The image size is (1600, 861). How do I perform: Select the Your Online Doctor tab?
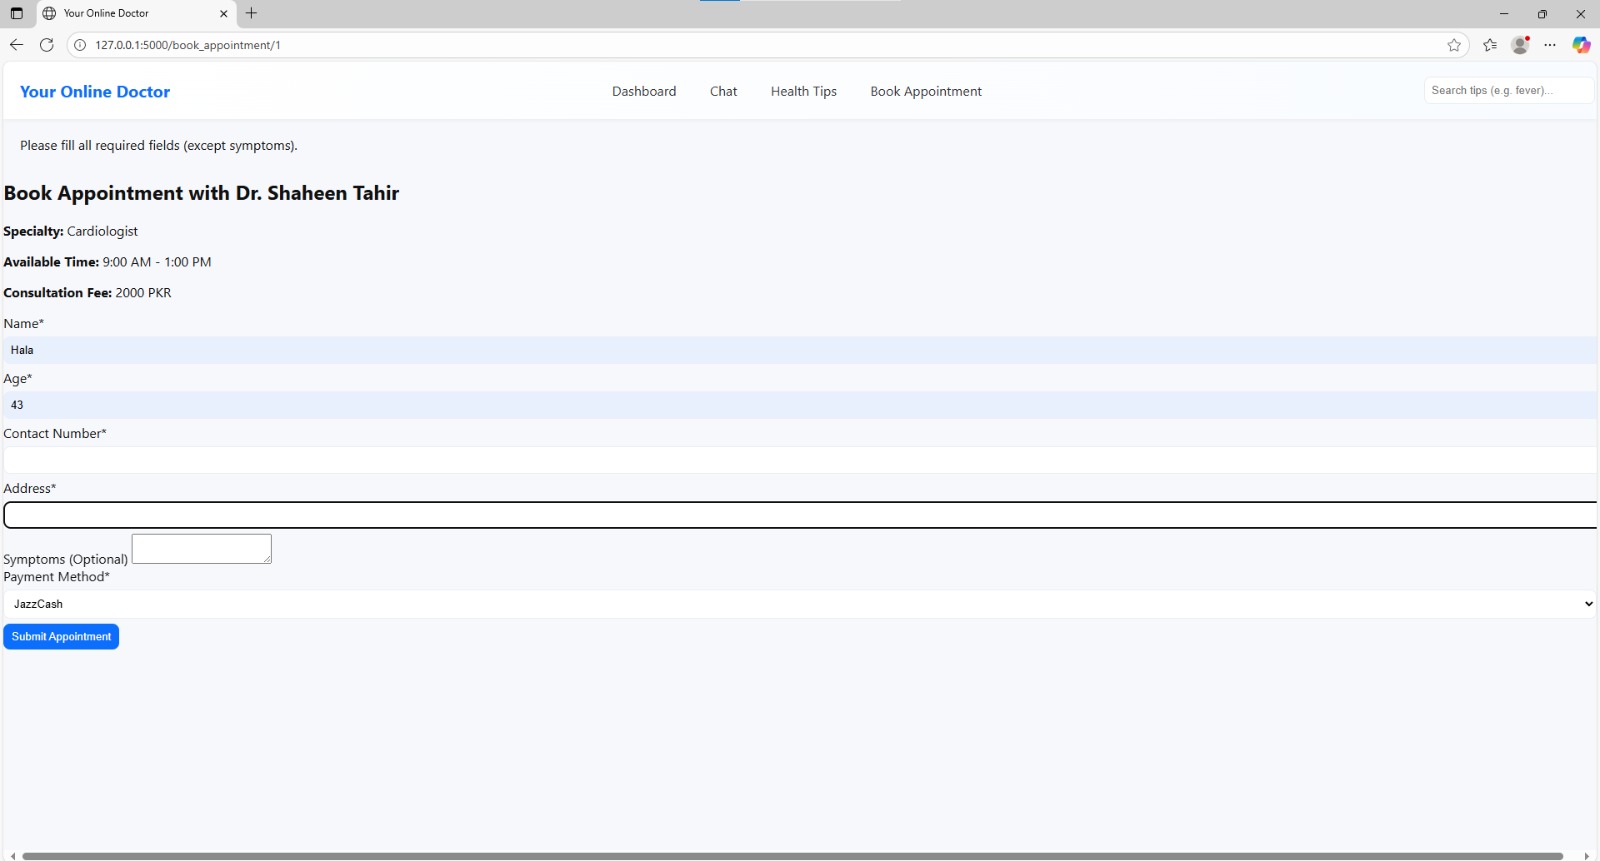pyautogui.click(x=136, y=13)
